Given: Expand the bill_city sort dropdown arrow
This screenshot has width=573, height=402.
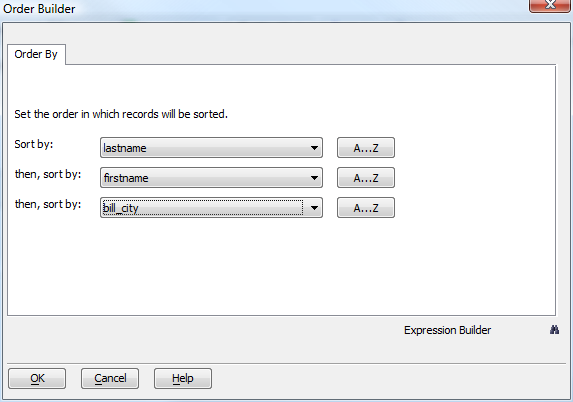Looking at the screenshot, I should point(314,208).
